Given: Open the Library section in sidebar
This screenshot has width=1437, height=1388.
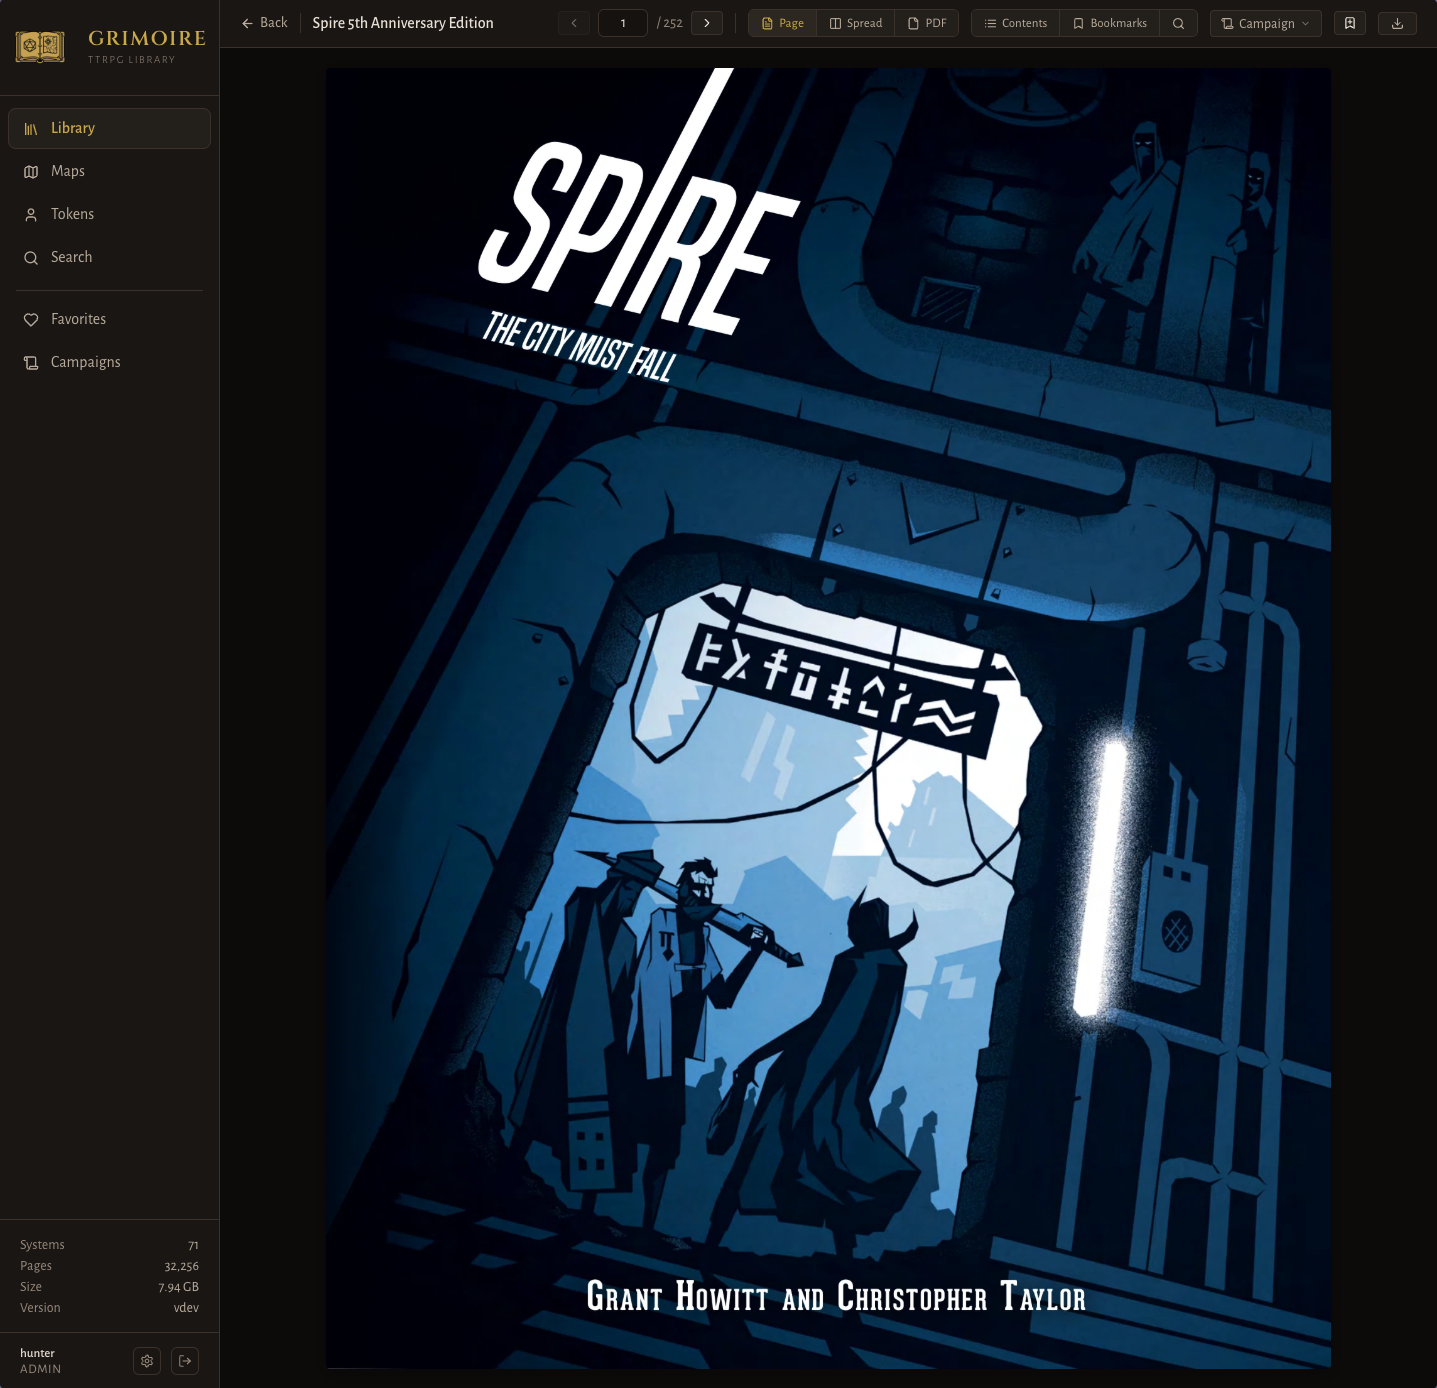Looking at the screenshot, I should coord(109,128).
